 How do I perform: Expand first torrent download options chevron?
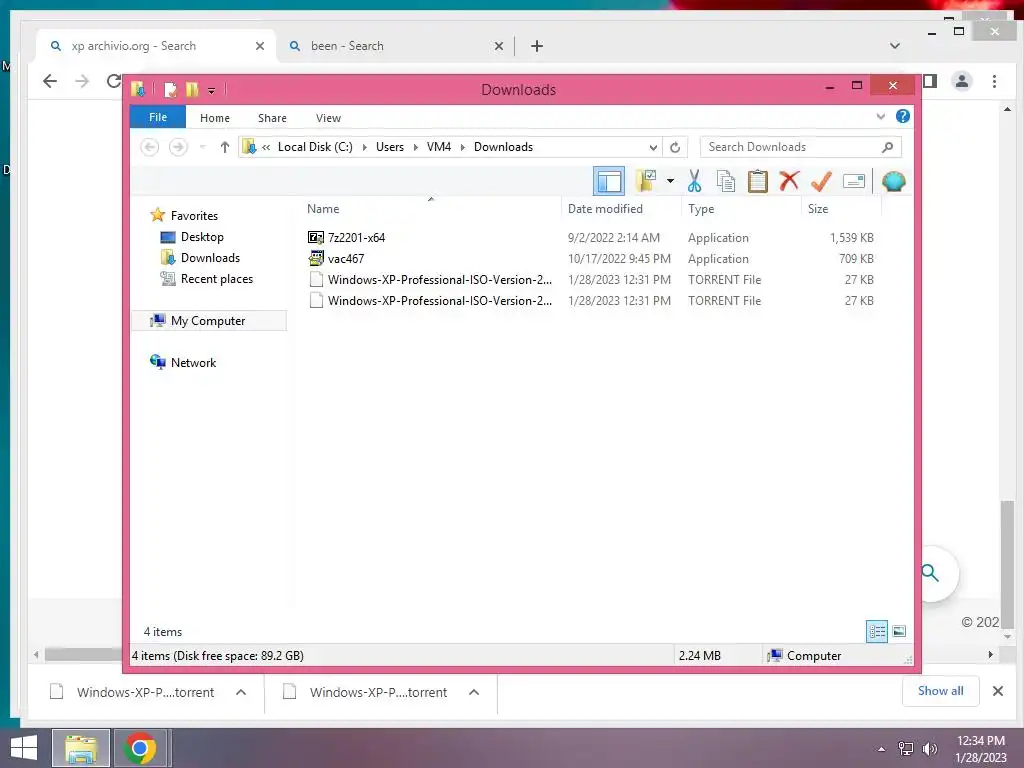(x=241, y=692)
